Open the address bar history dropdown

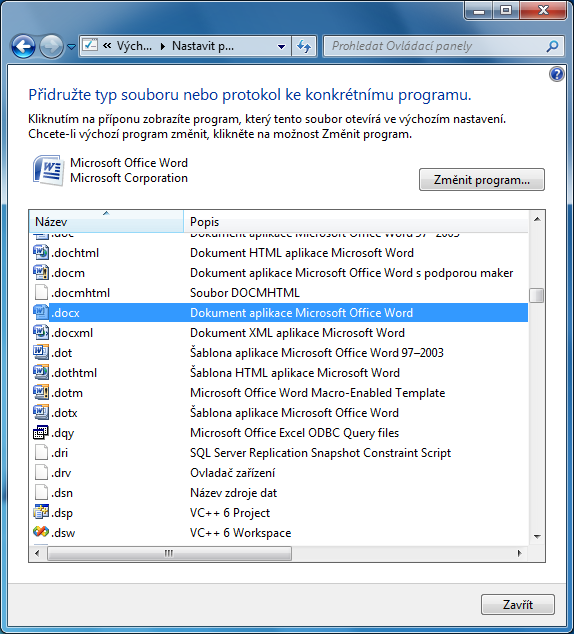click(x=281, y=46)
